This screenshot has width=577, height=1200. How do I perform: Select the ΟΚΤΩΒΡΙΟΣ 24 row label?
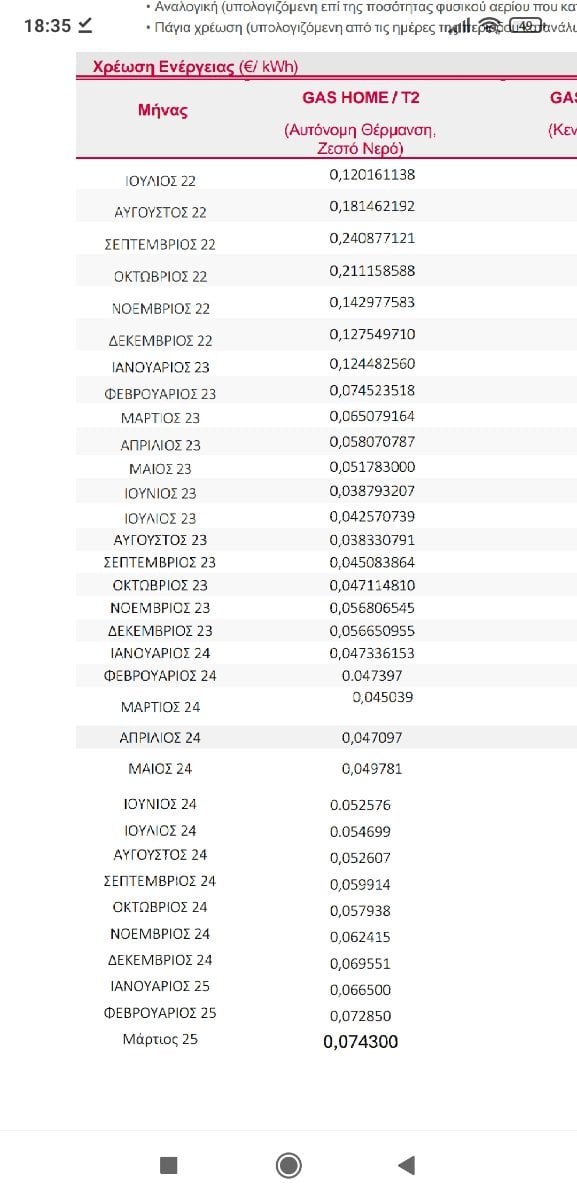(x=160, y=907)
